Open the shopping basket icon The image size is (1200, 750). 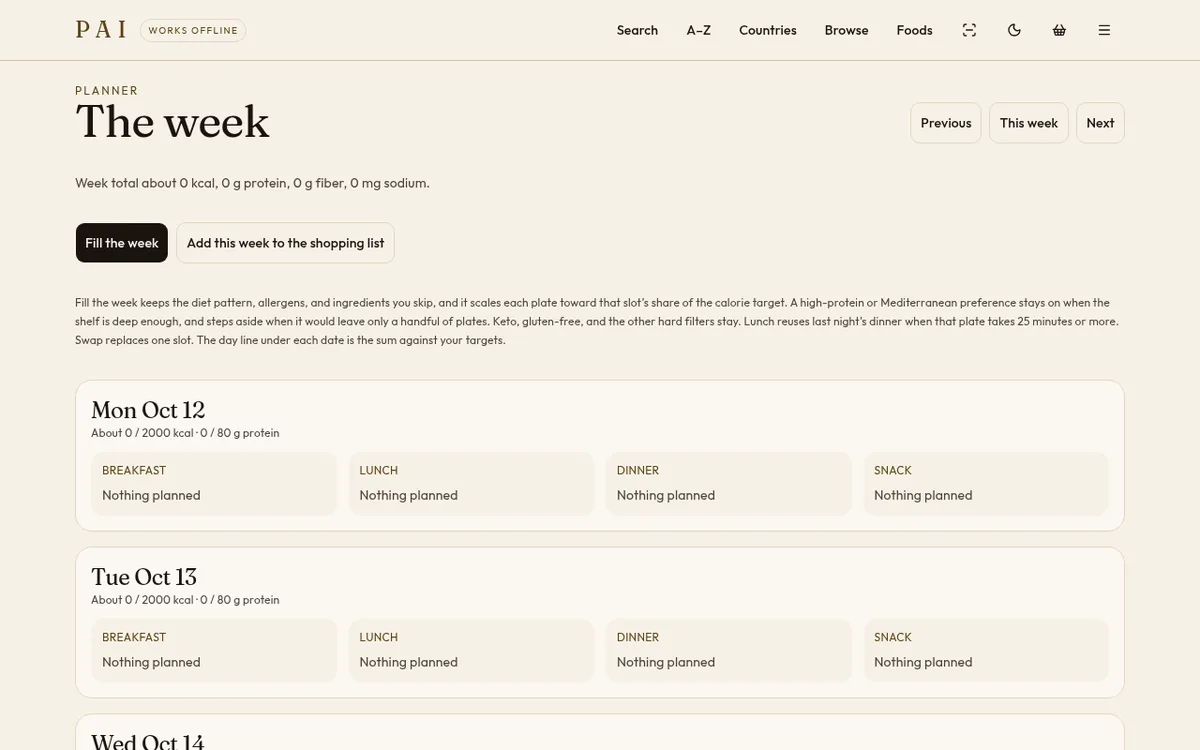tap(1059, 30)
